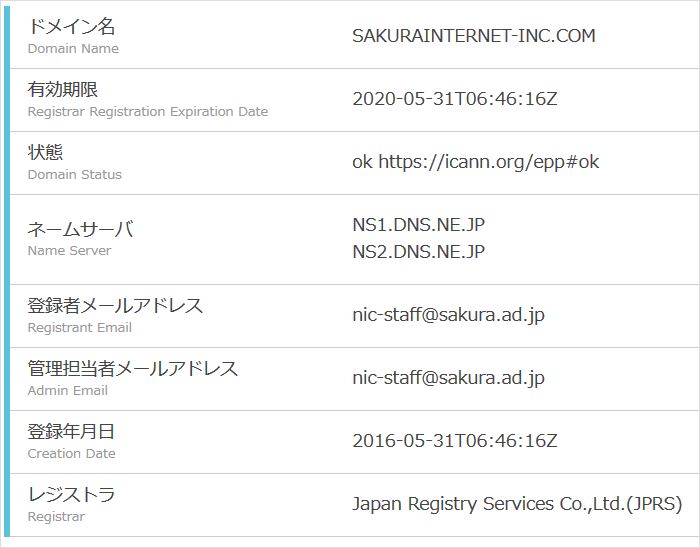Click the SAKURAINTERNET-INC.COM domain name value
The width and height of the screenshot is (700, 548).
click(x=473, y=36)
